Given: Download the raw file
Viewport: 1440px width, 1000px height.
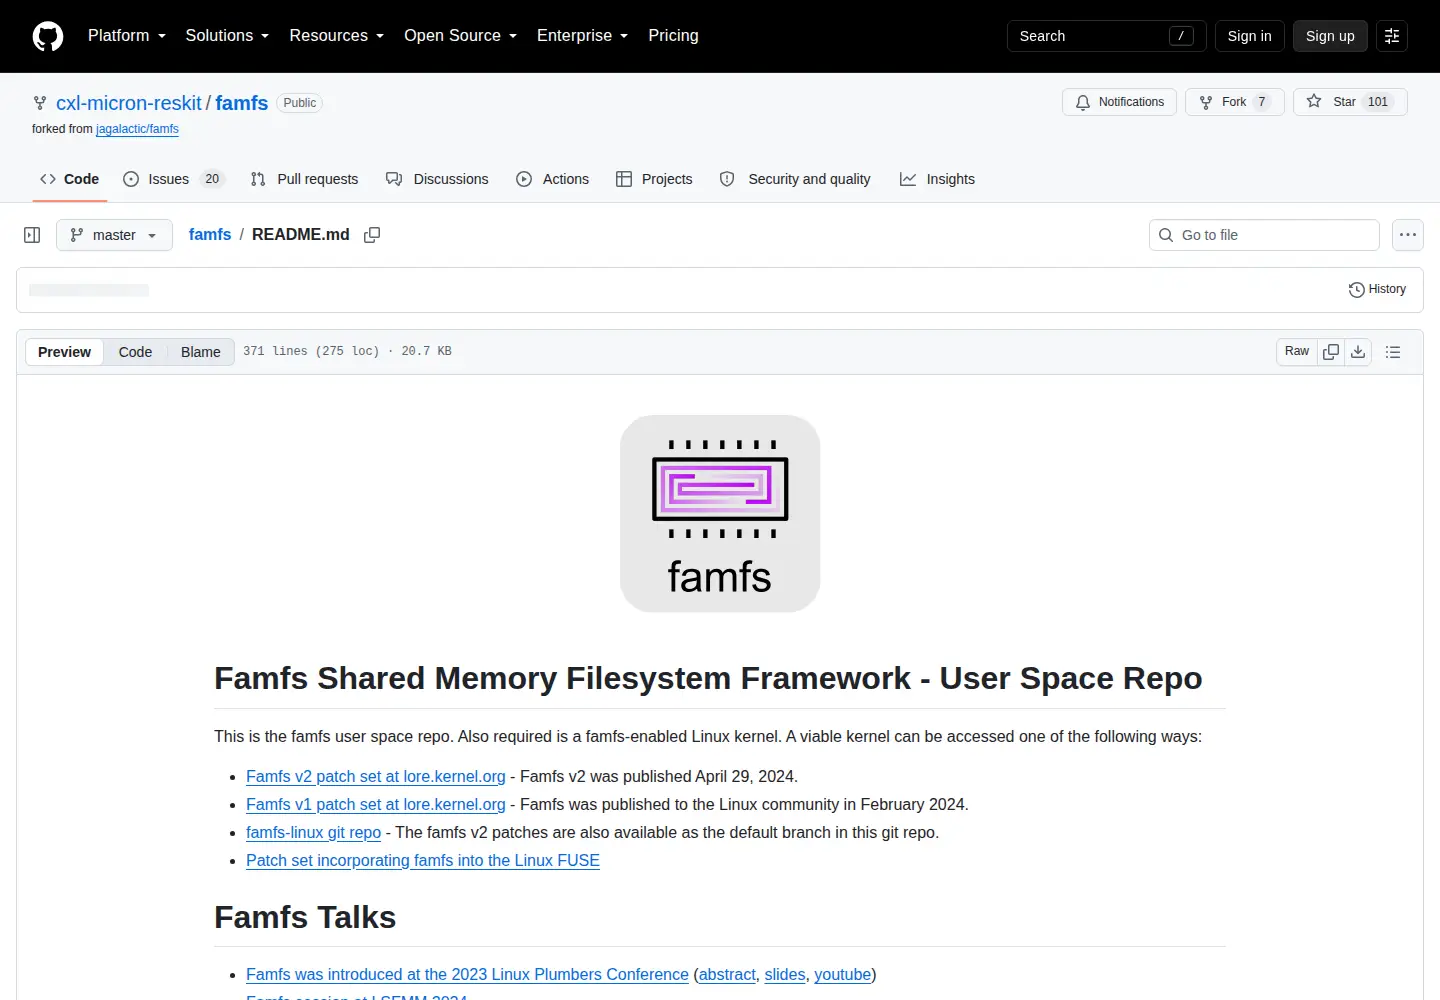Looking at the screenshot, I should click(x=1358, y=351).
